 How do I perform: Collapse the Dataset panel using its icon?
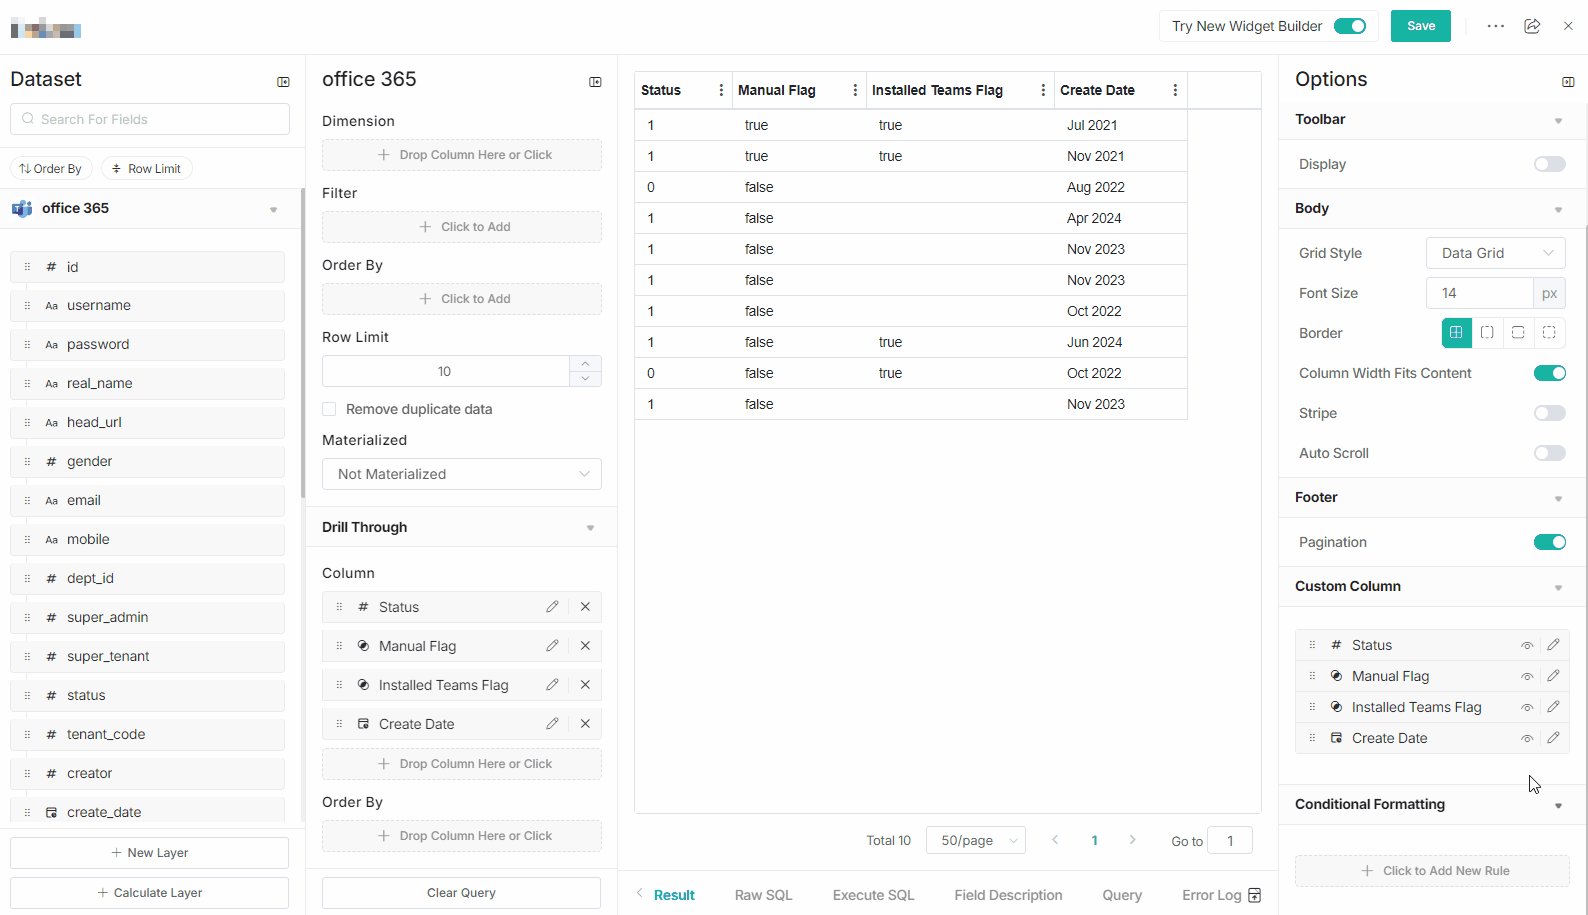point(283,82)
